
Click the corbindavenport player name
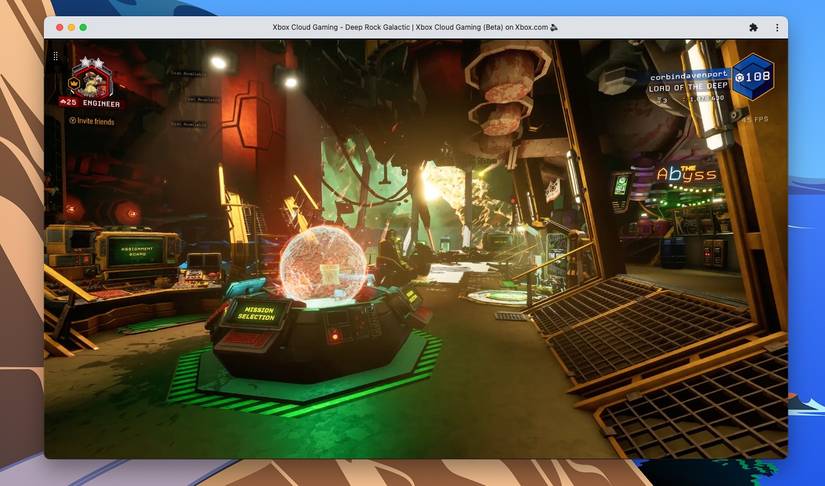pyautogui.click(x=689, y=77)
